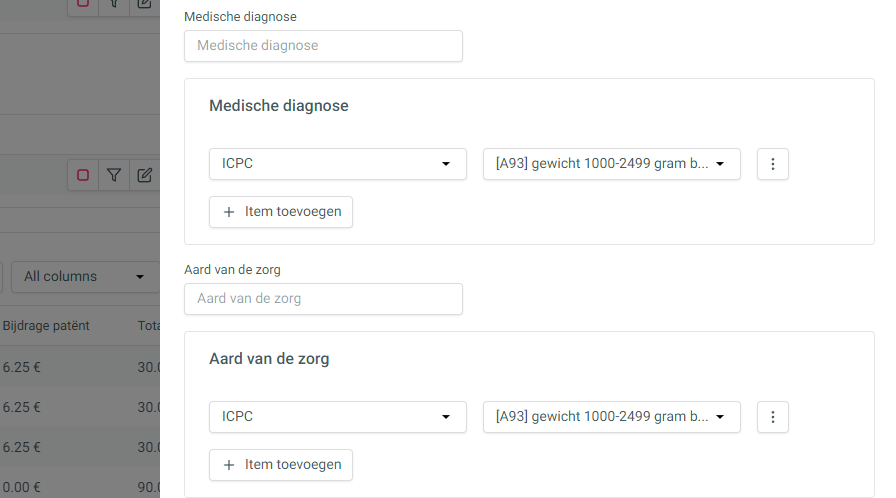Expand the All columns dropdown

pos(85,276)
